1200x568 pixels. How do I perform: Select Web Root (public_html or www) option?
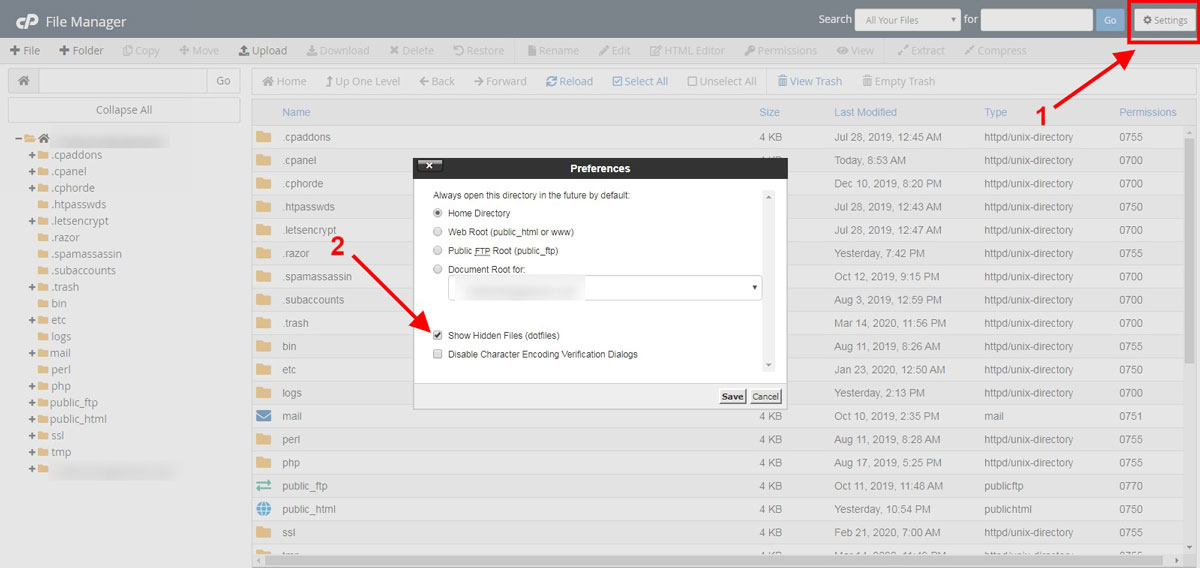(x=438, y=232)
